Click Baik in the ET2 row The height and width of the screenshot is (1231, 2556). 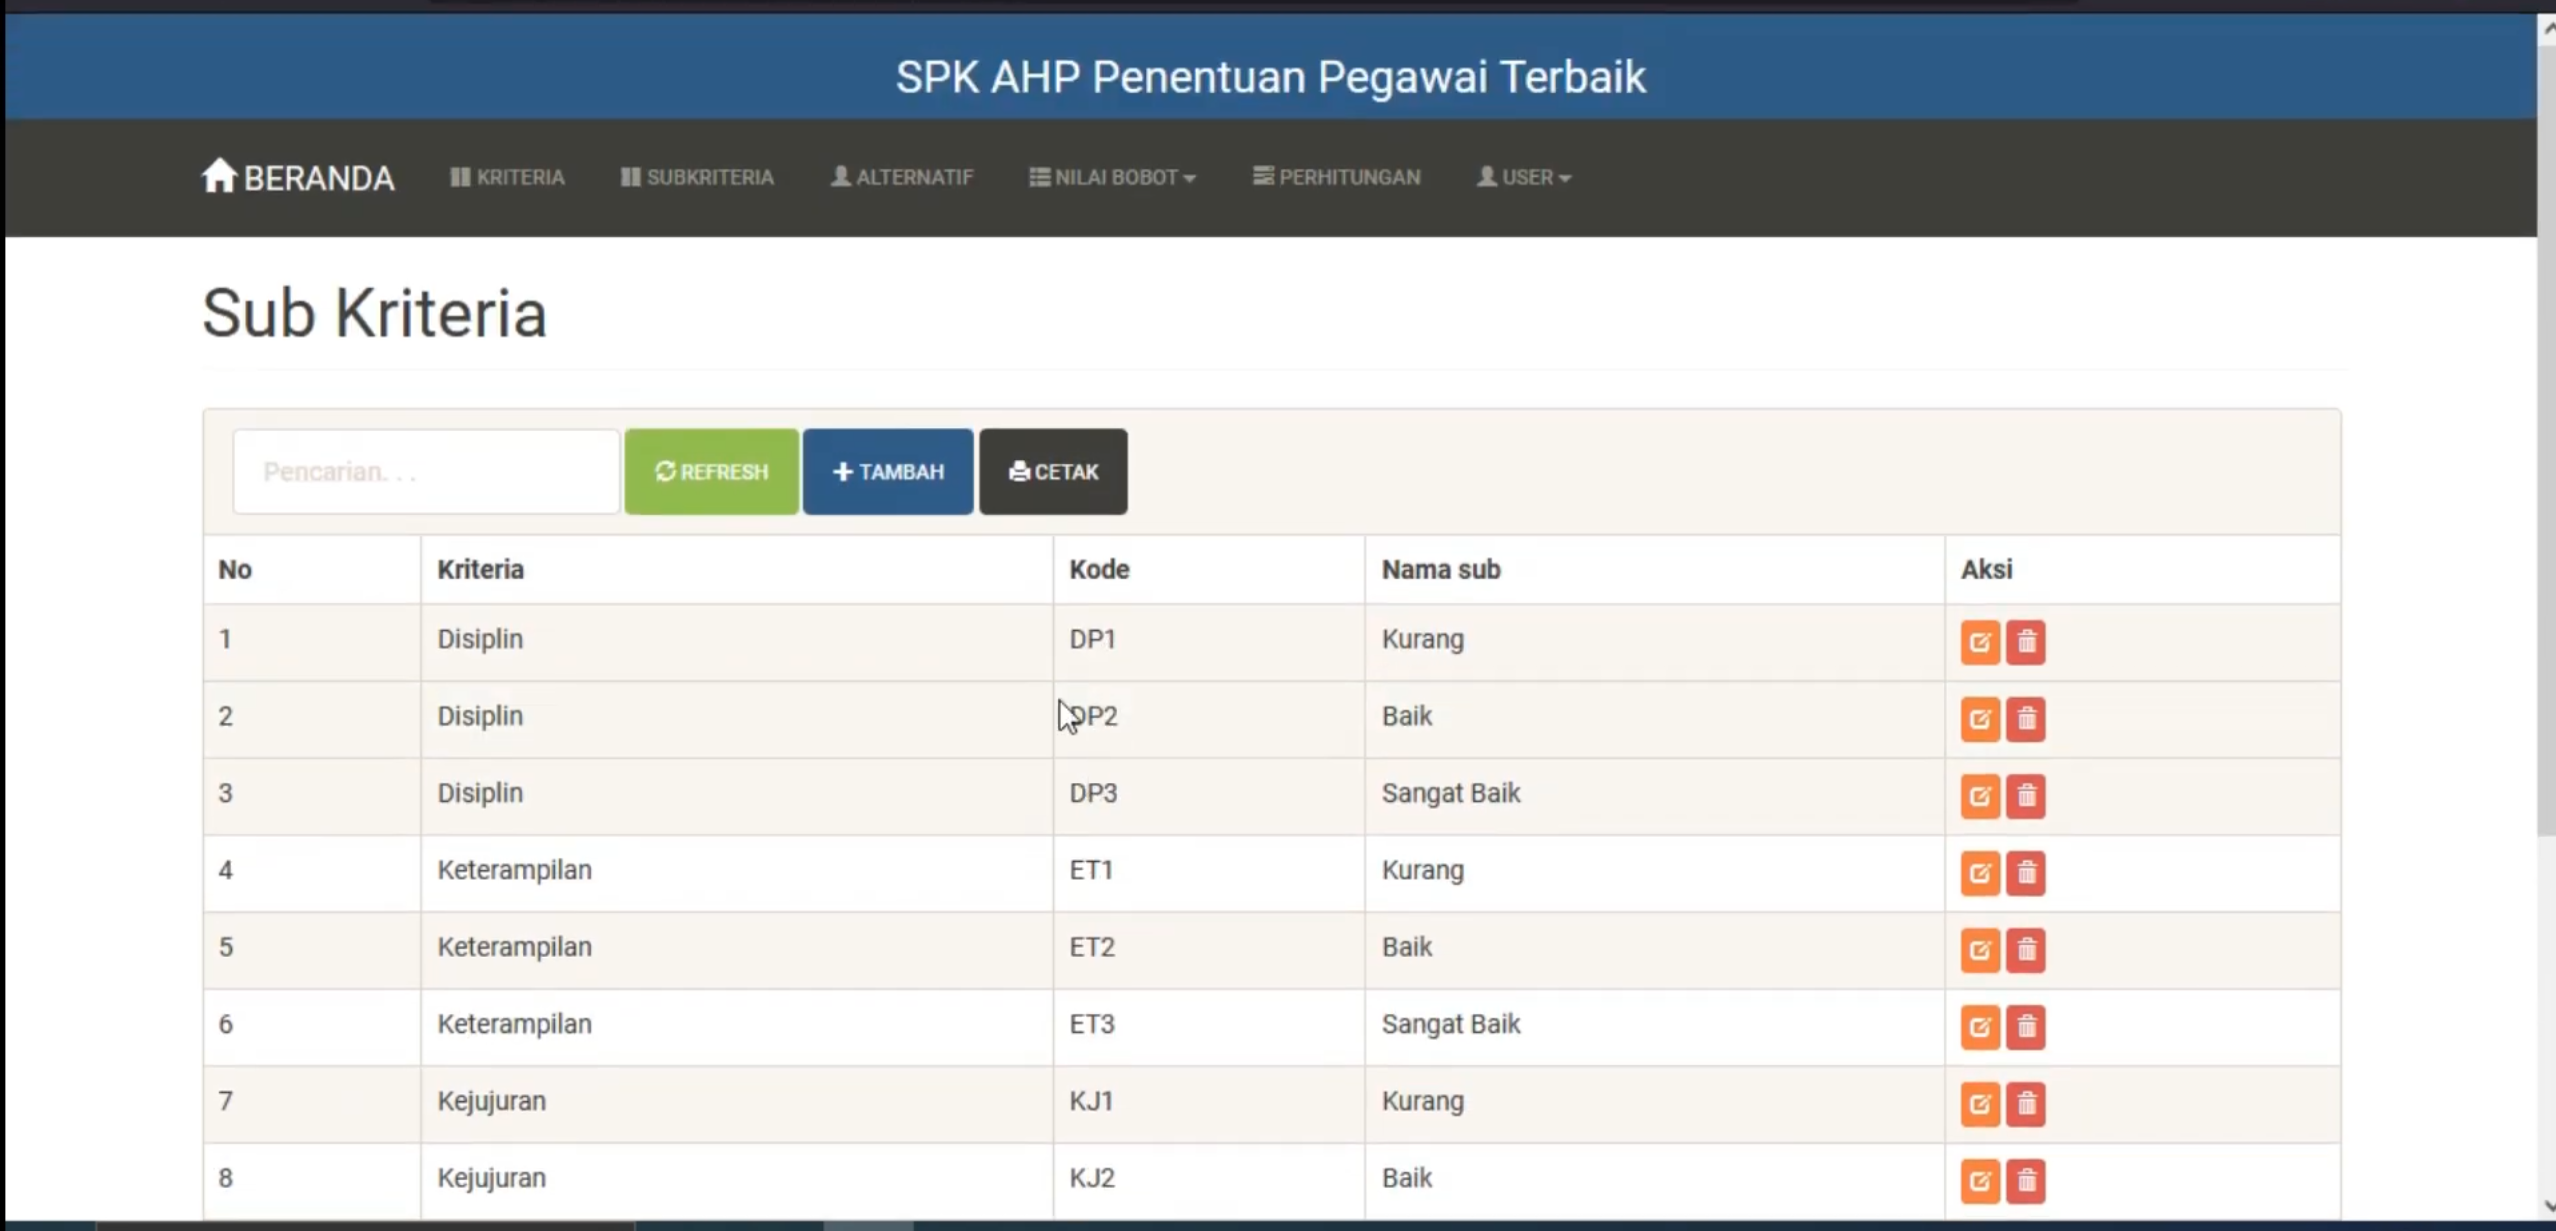click(x=1407, y=947)
